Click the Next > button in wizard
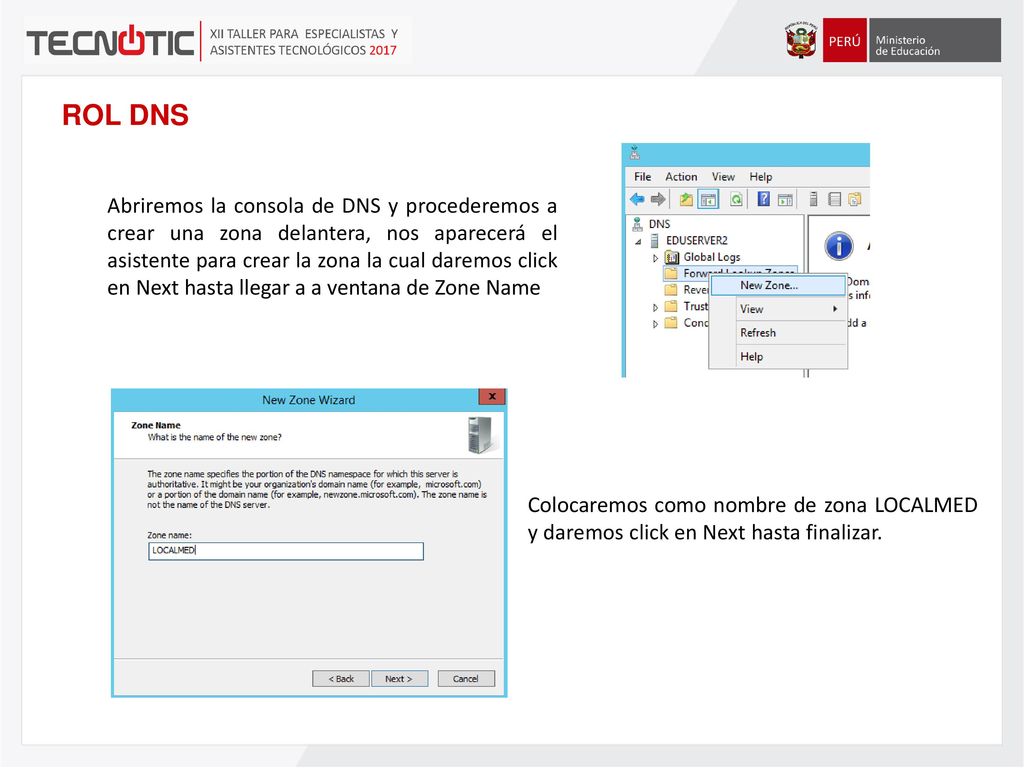The width and height of the screenshot is (1024, 768). (399, 679)
